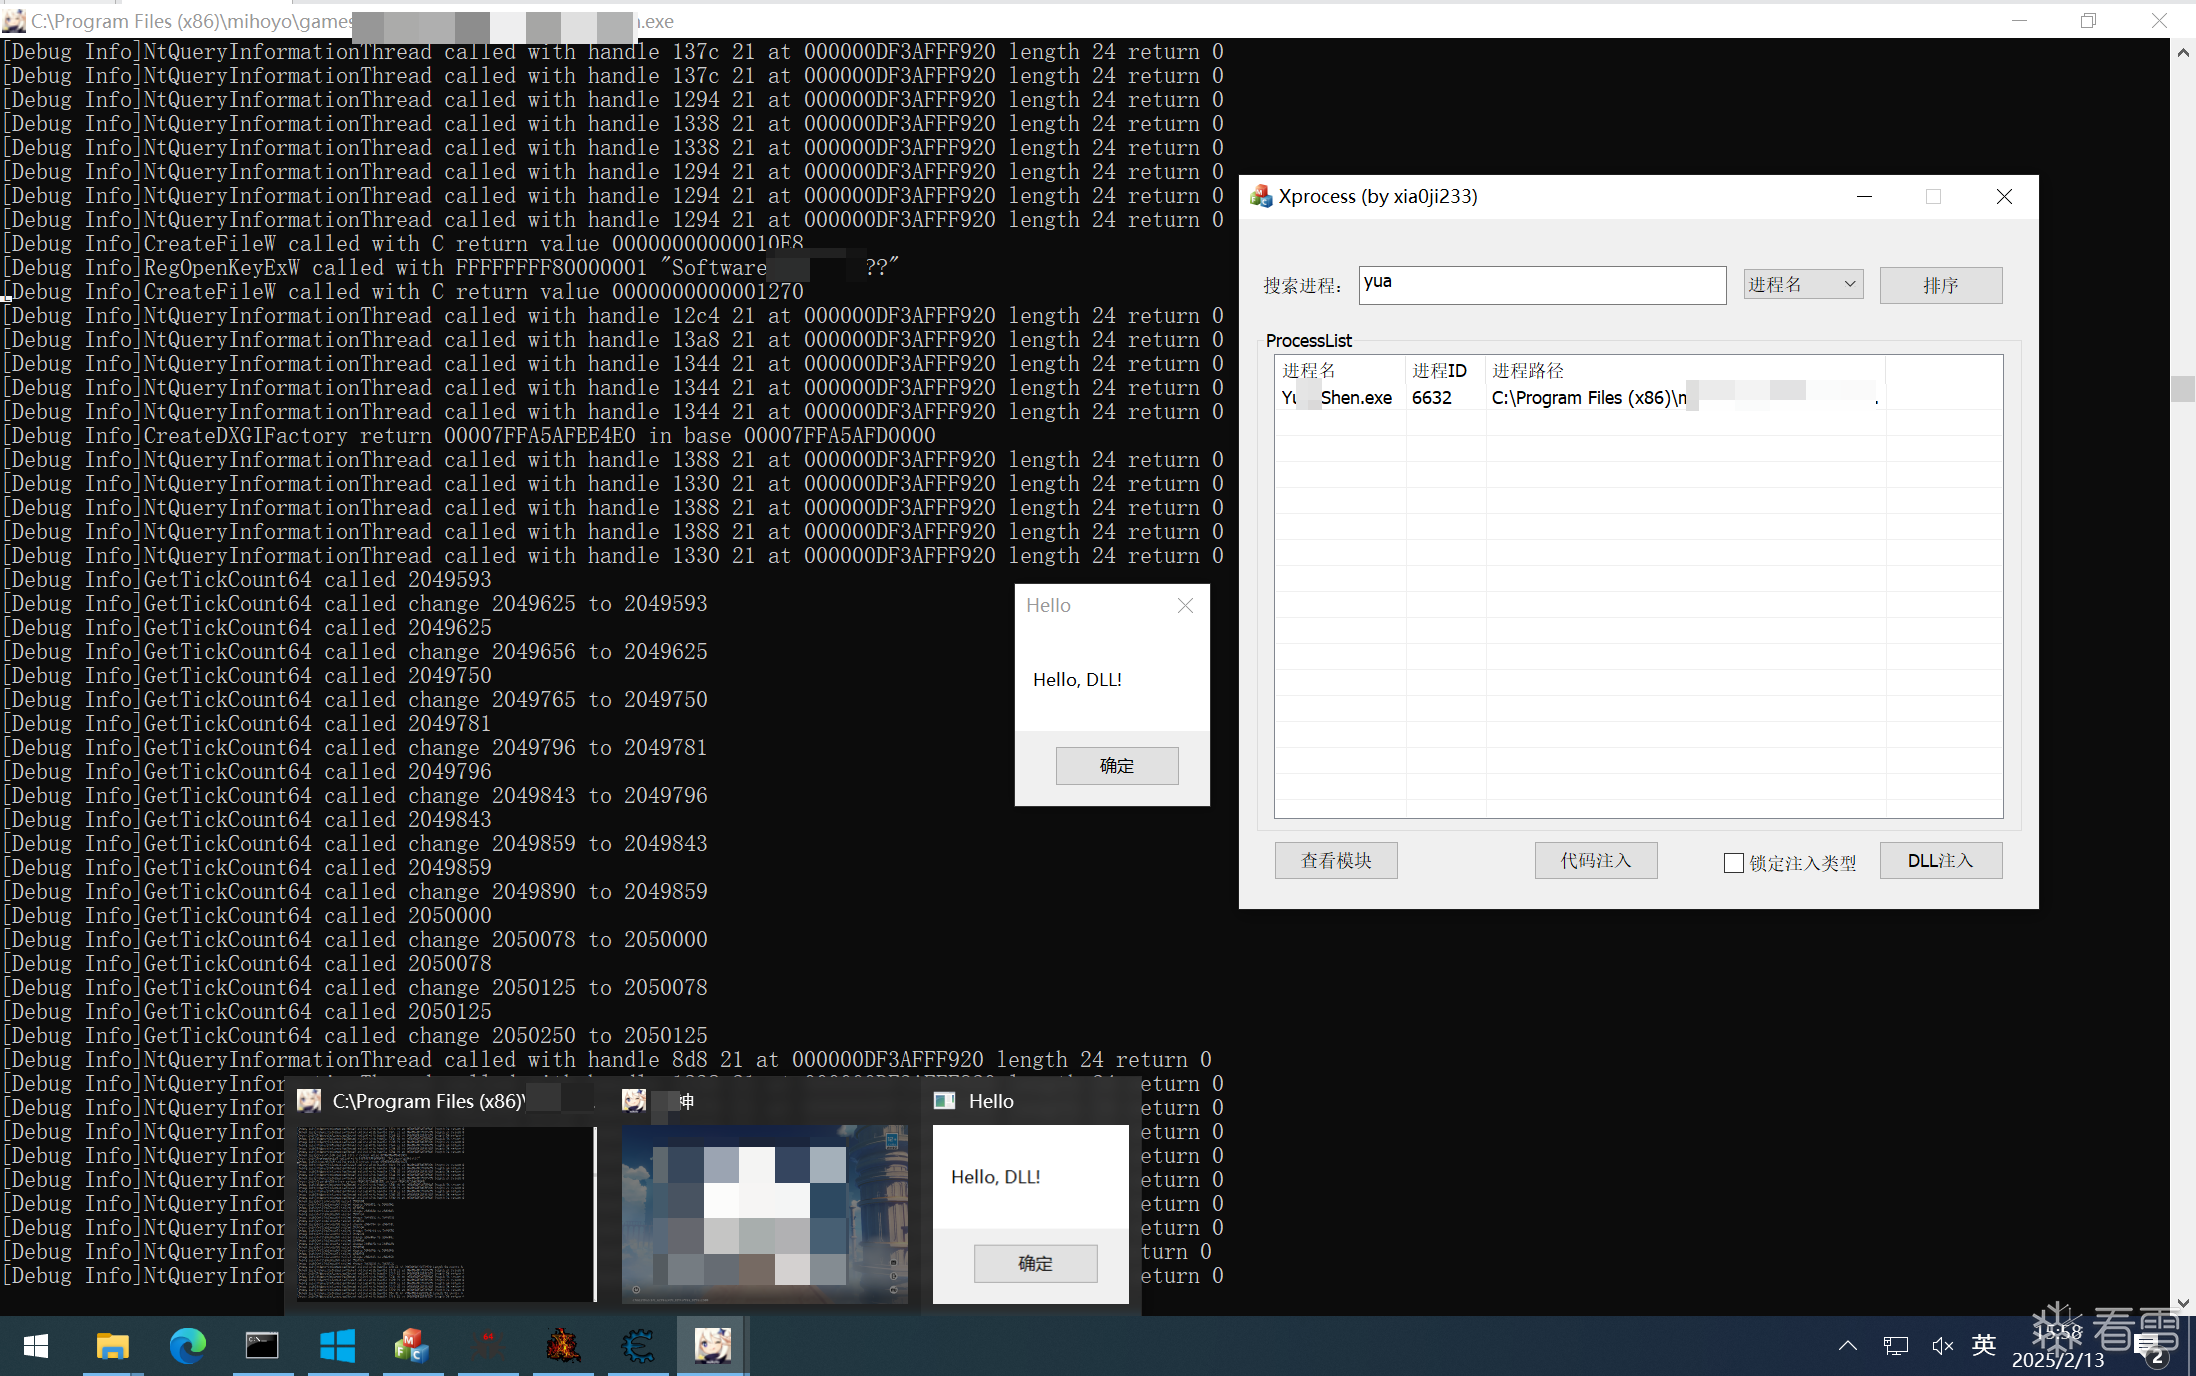Click the 搜索进程 input field

1541,285
